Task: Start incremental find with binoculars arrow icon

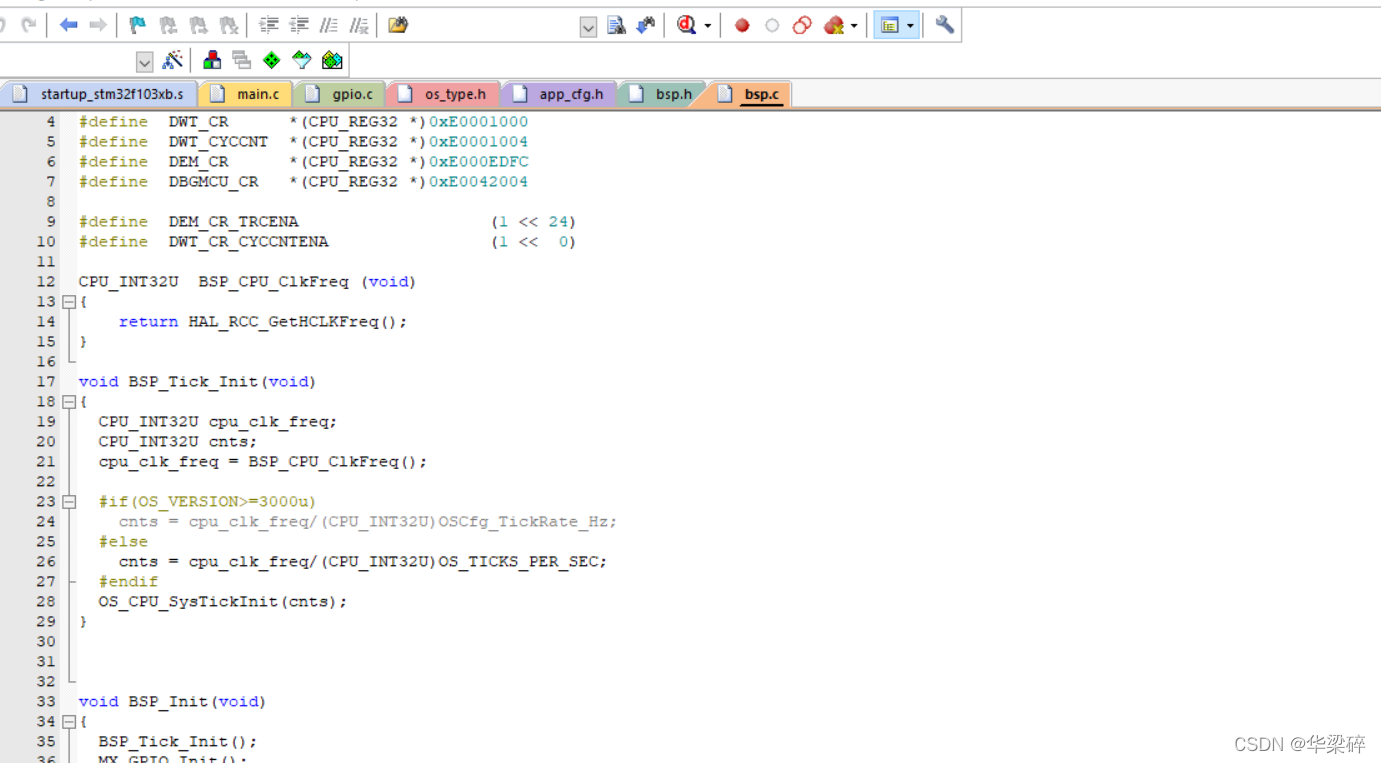Action: click(x=646, y=25)
